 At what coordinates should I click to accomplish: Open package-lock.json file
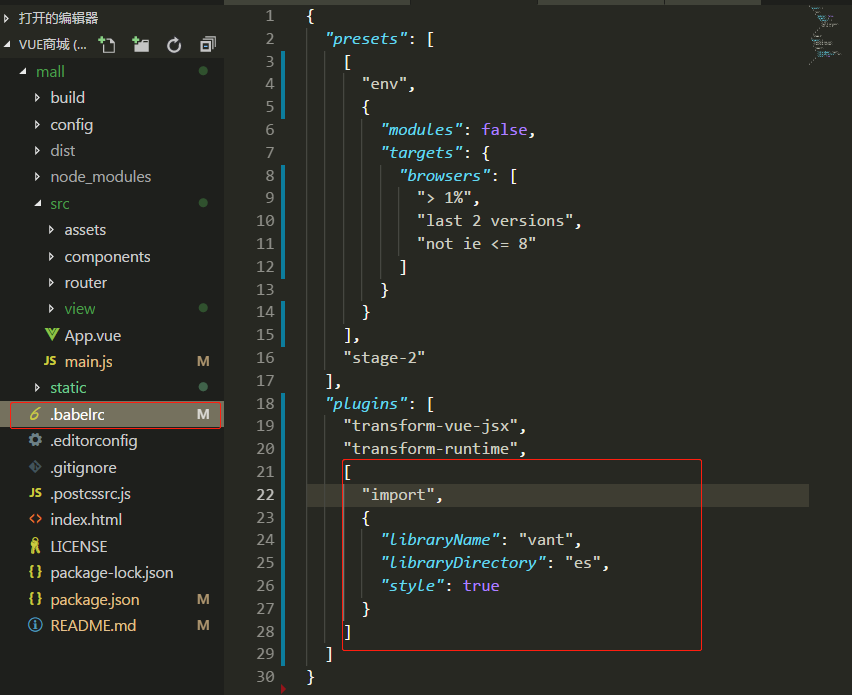(112, 573)
